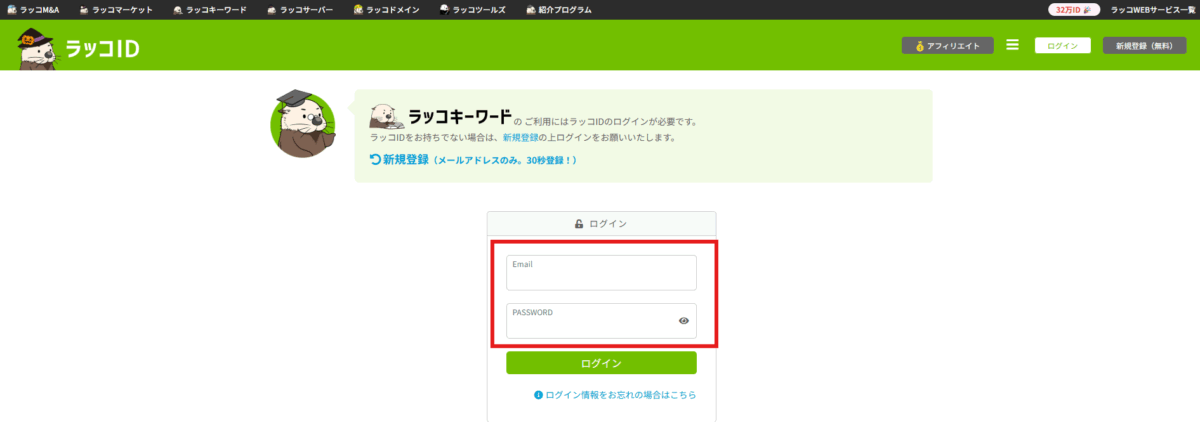Viewport: 1200px width, 423px height.
Task: Open the forgotten login information link
Action: tap(620, 395)
